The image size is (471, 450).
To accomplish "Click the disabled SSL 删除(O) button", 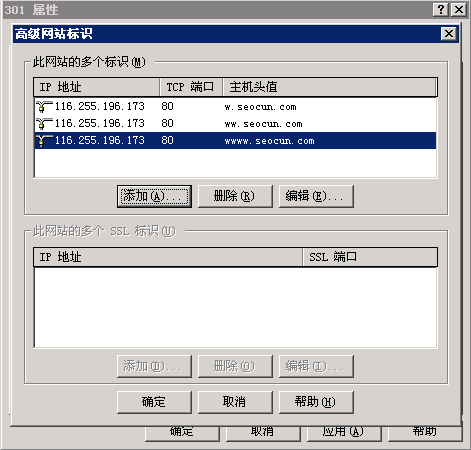I will 235,366.
